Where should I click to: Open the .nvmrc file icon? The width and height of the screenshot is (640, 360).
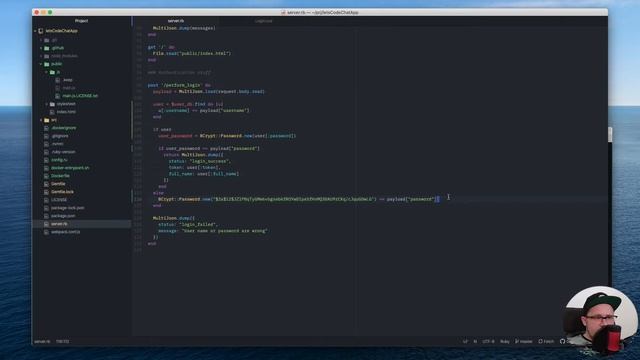(46, 144)
